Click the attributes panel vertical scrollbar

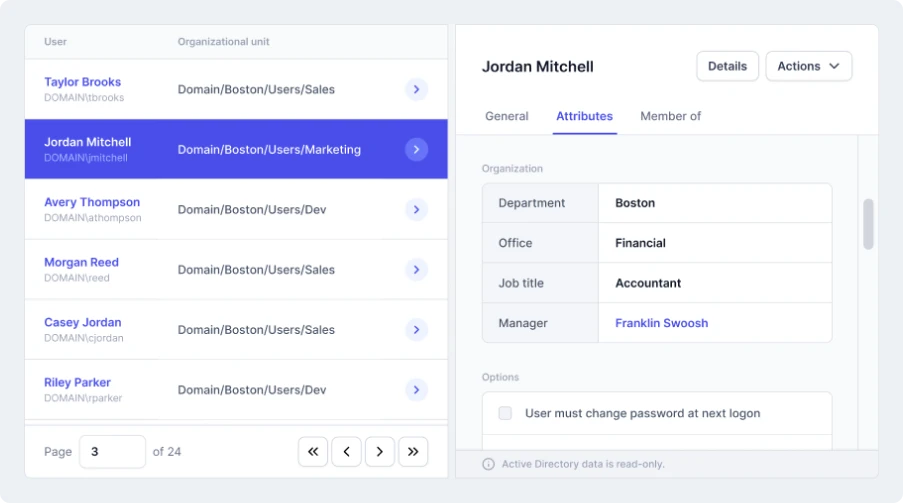click(868, 224)
